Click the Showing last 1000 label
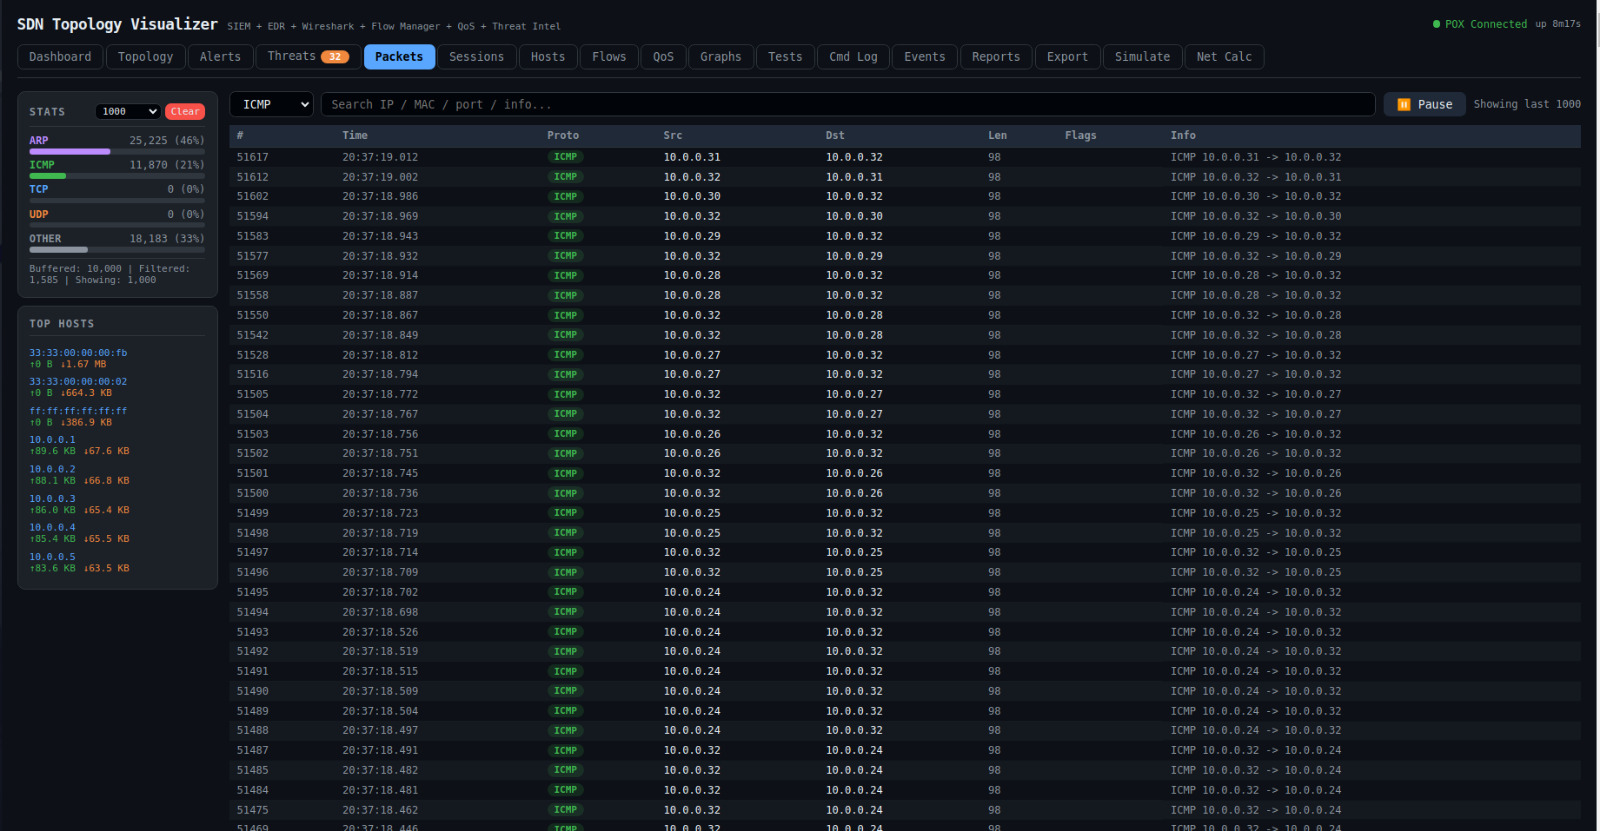The width and height of the screenshot is (1600, 831). coord(1527,104)
